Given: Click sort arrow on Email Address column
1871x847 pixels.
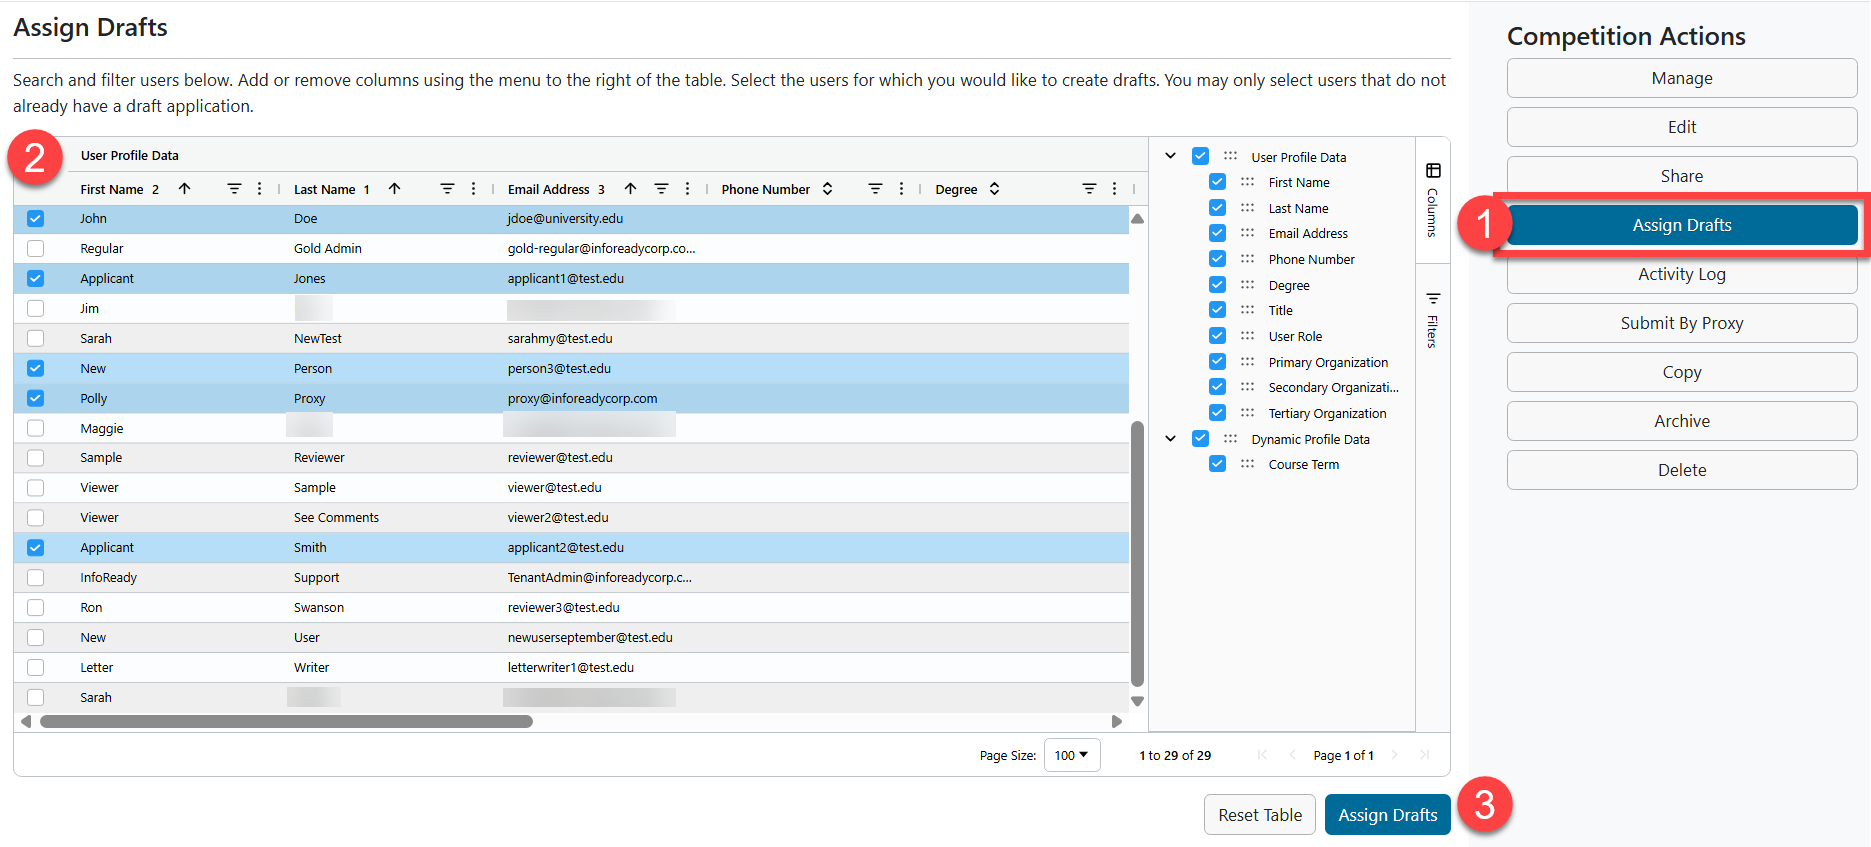Looking at the screenshot, I should (x=630, y=189).
